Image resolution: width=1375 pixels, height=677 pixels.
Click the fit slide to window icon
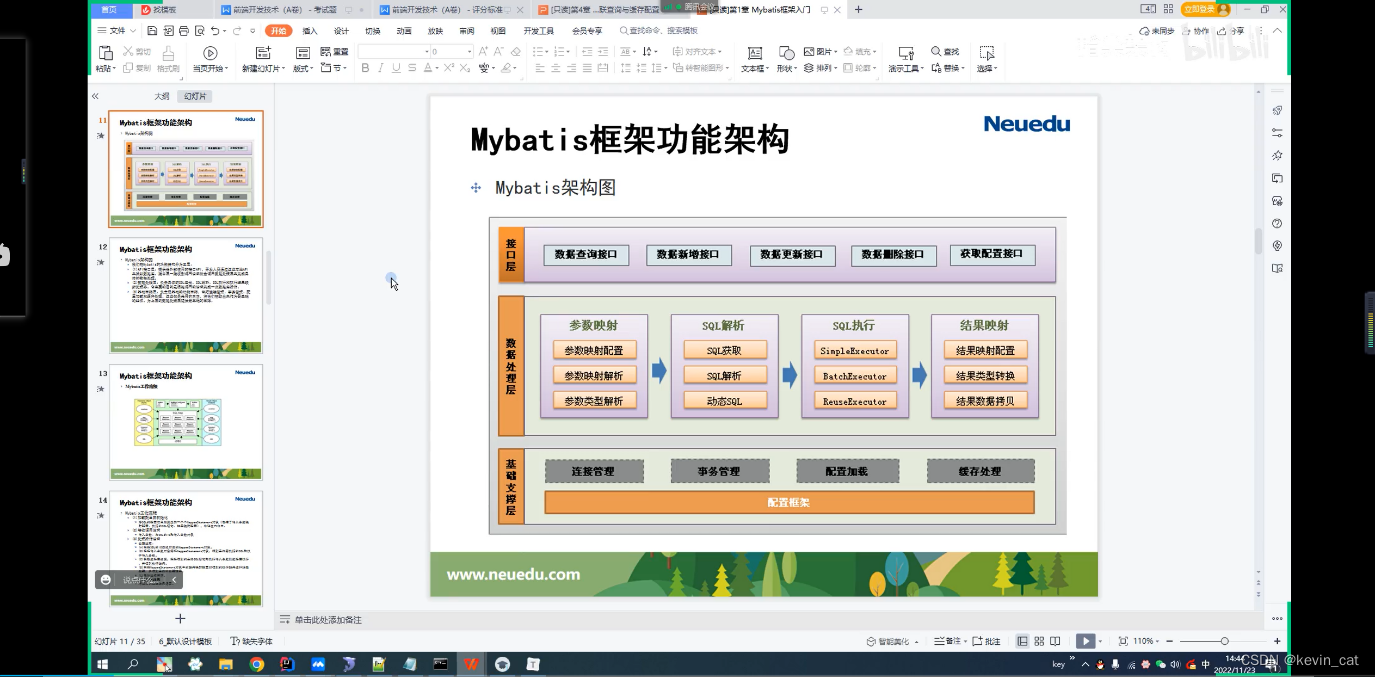[x=1123, y=641]
